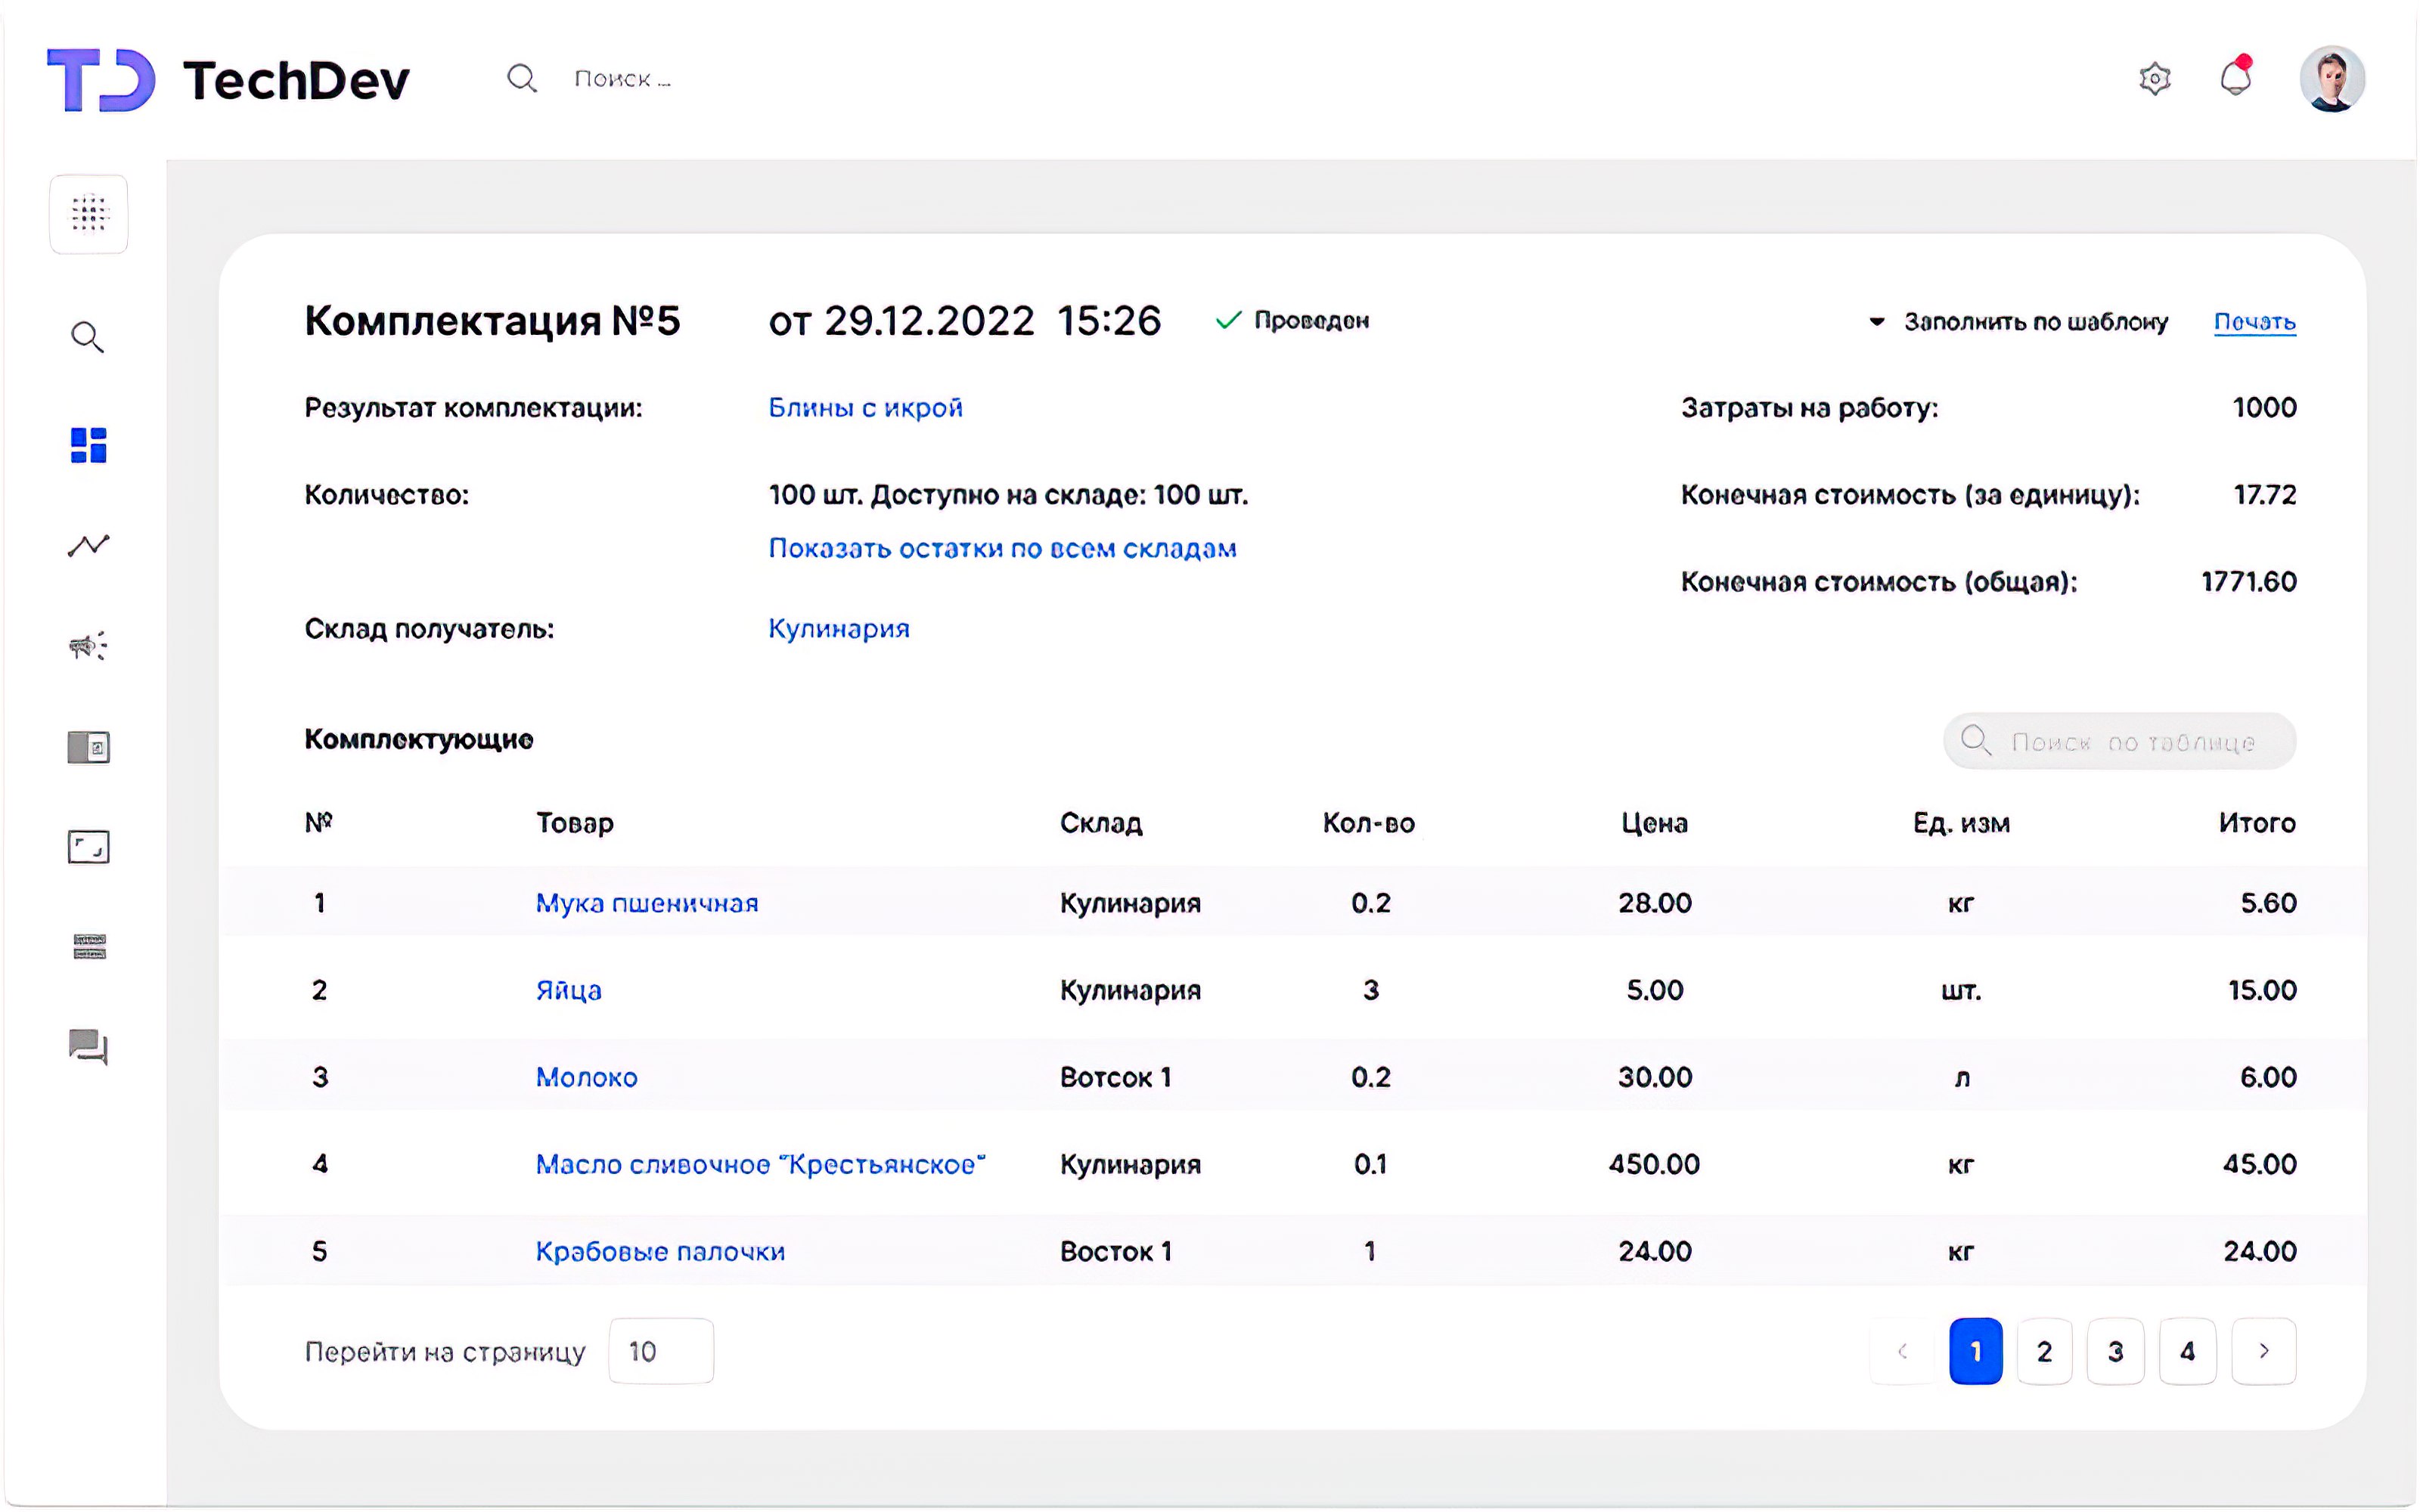Go to page 4 of the table
Screen dimensions: 2420x1512
click(x=2187, y=1351)
